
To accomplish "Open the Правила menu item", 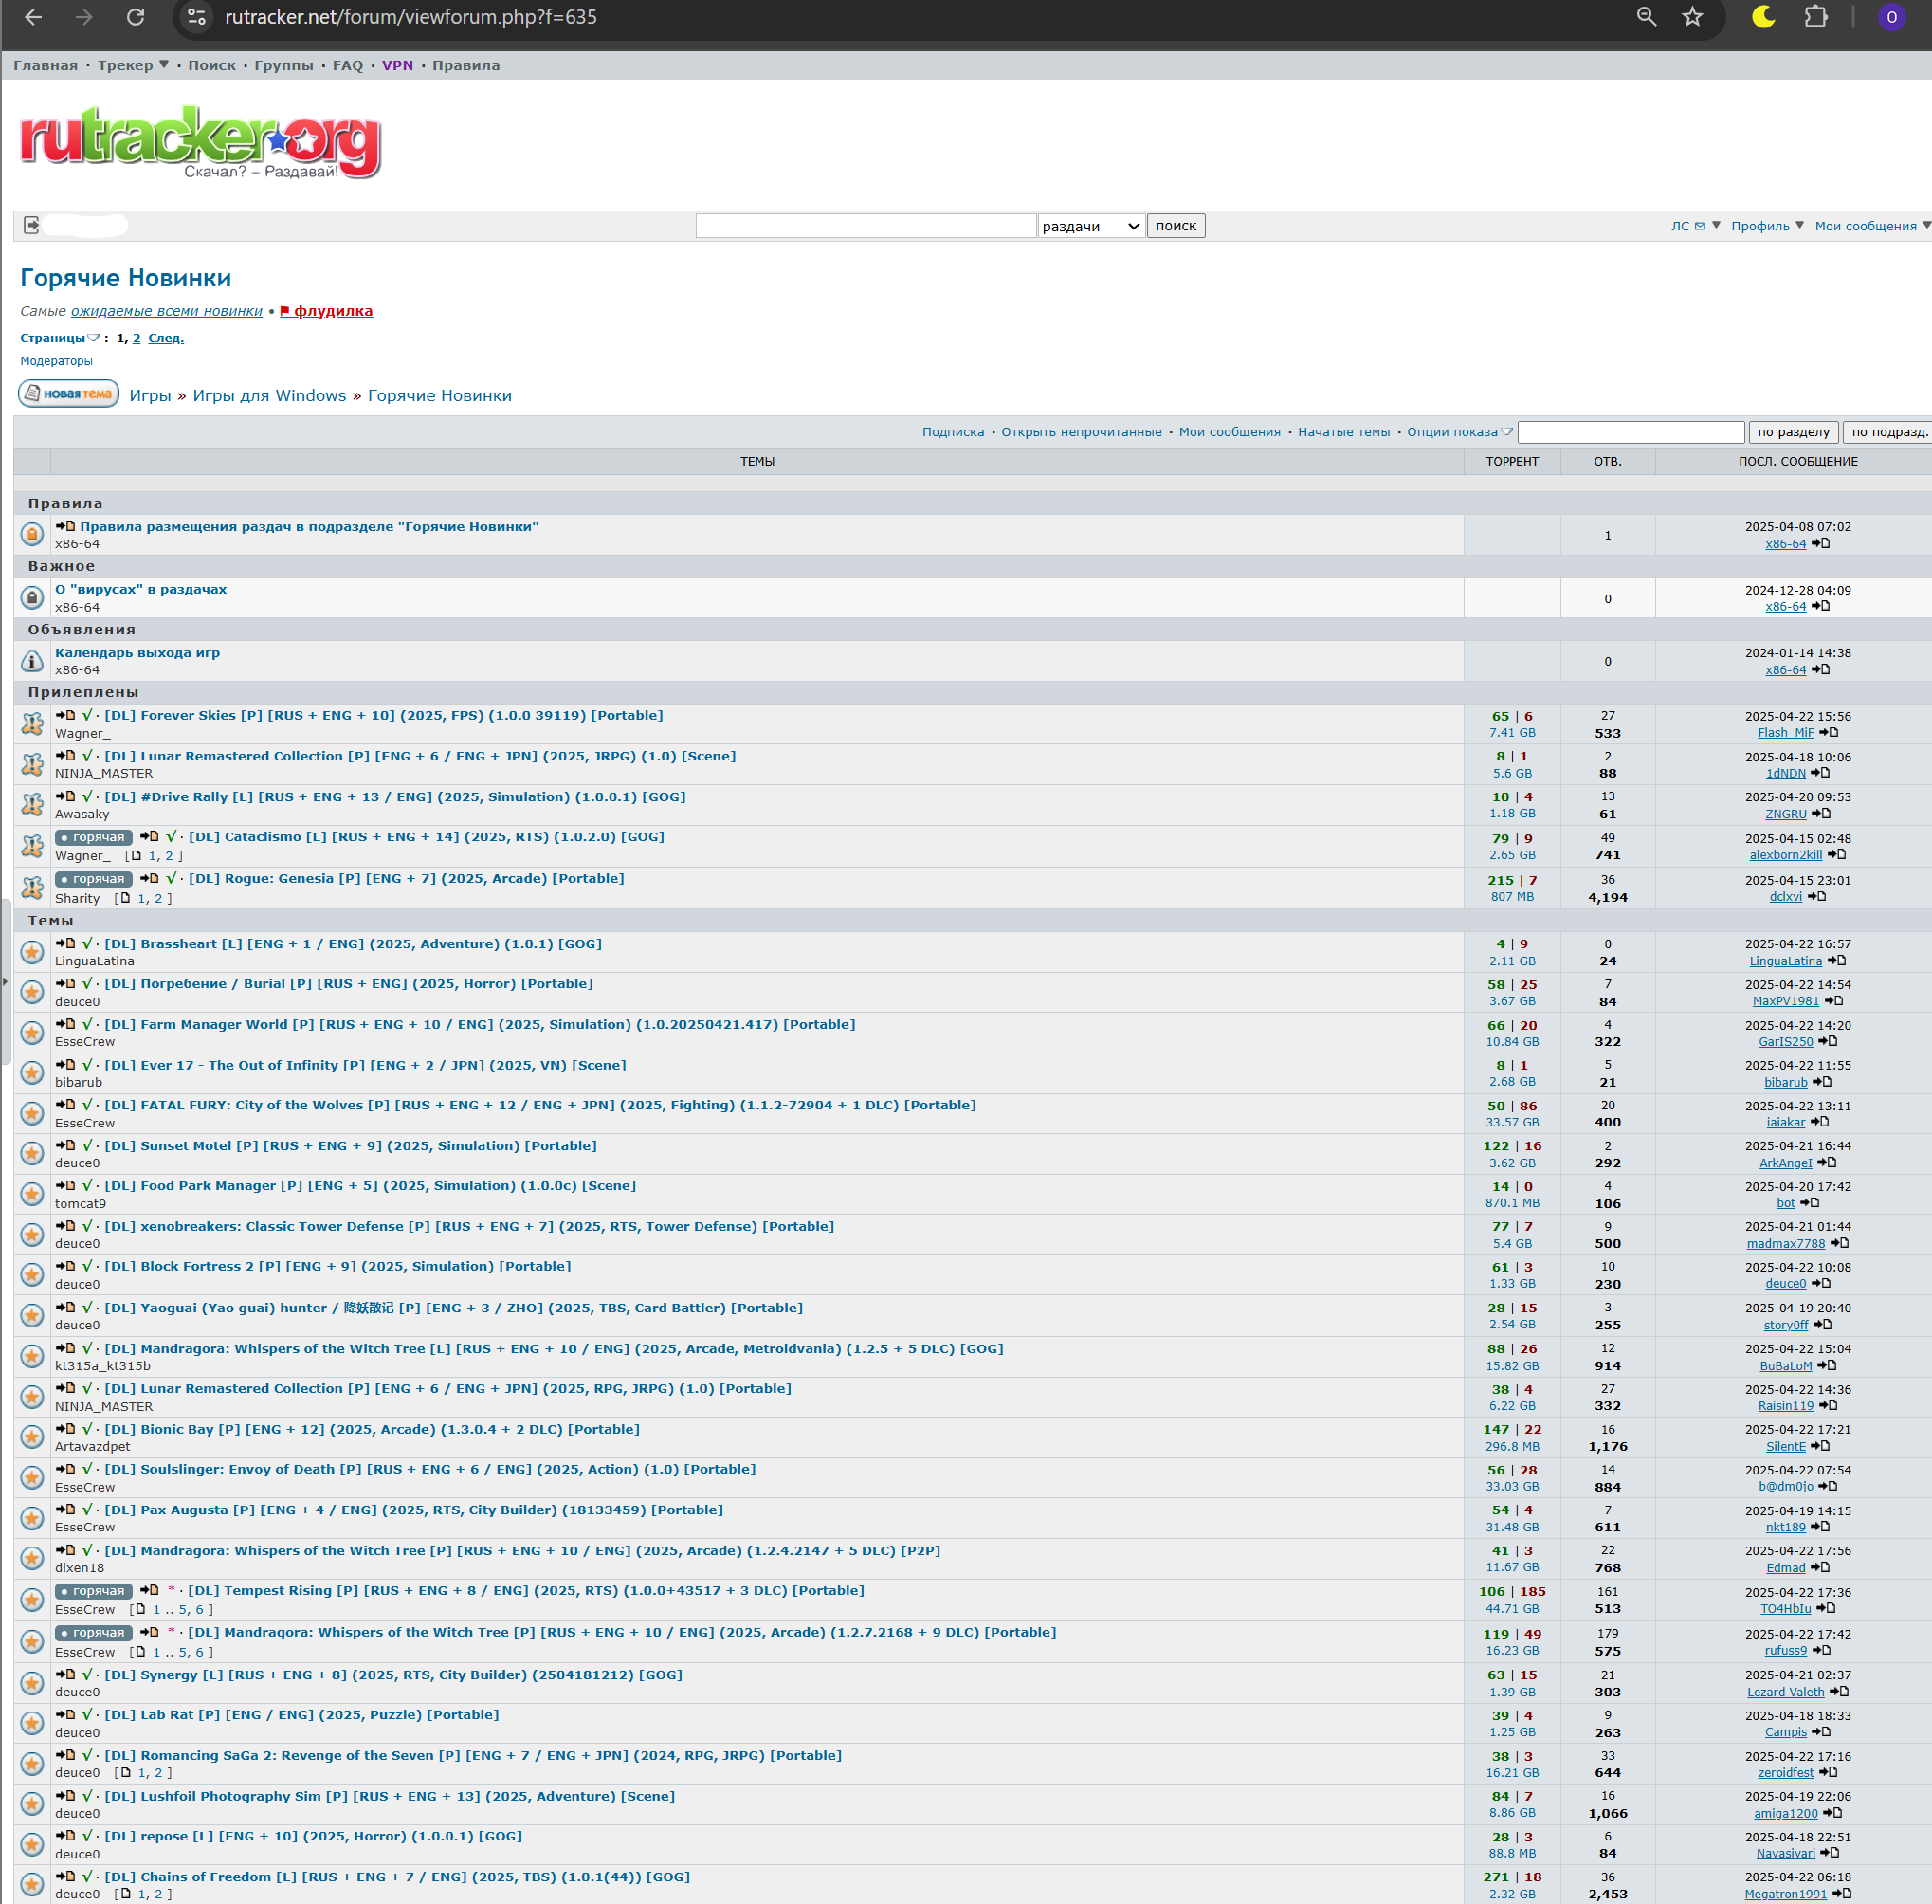I will (x=466, y=65).
